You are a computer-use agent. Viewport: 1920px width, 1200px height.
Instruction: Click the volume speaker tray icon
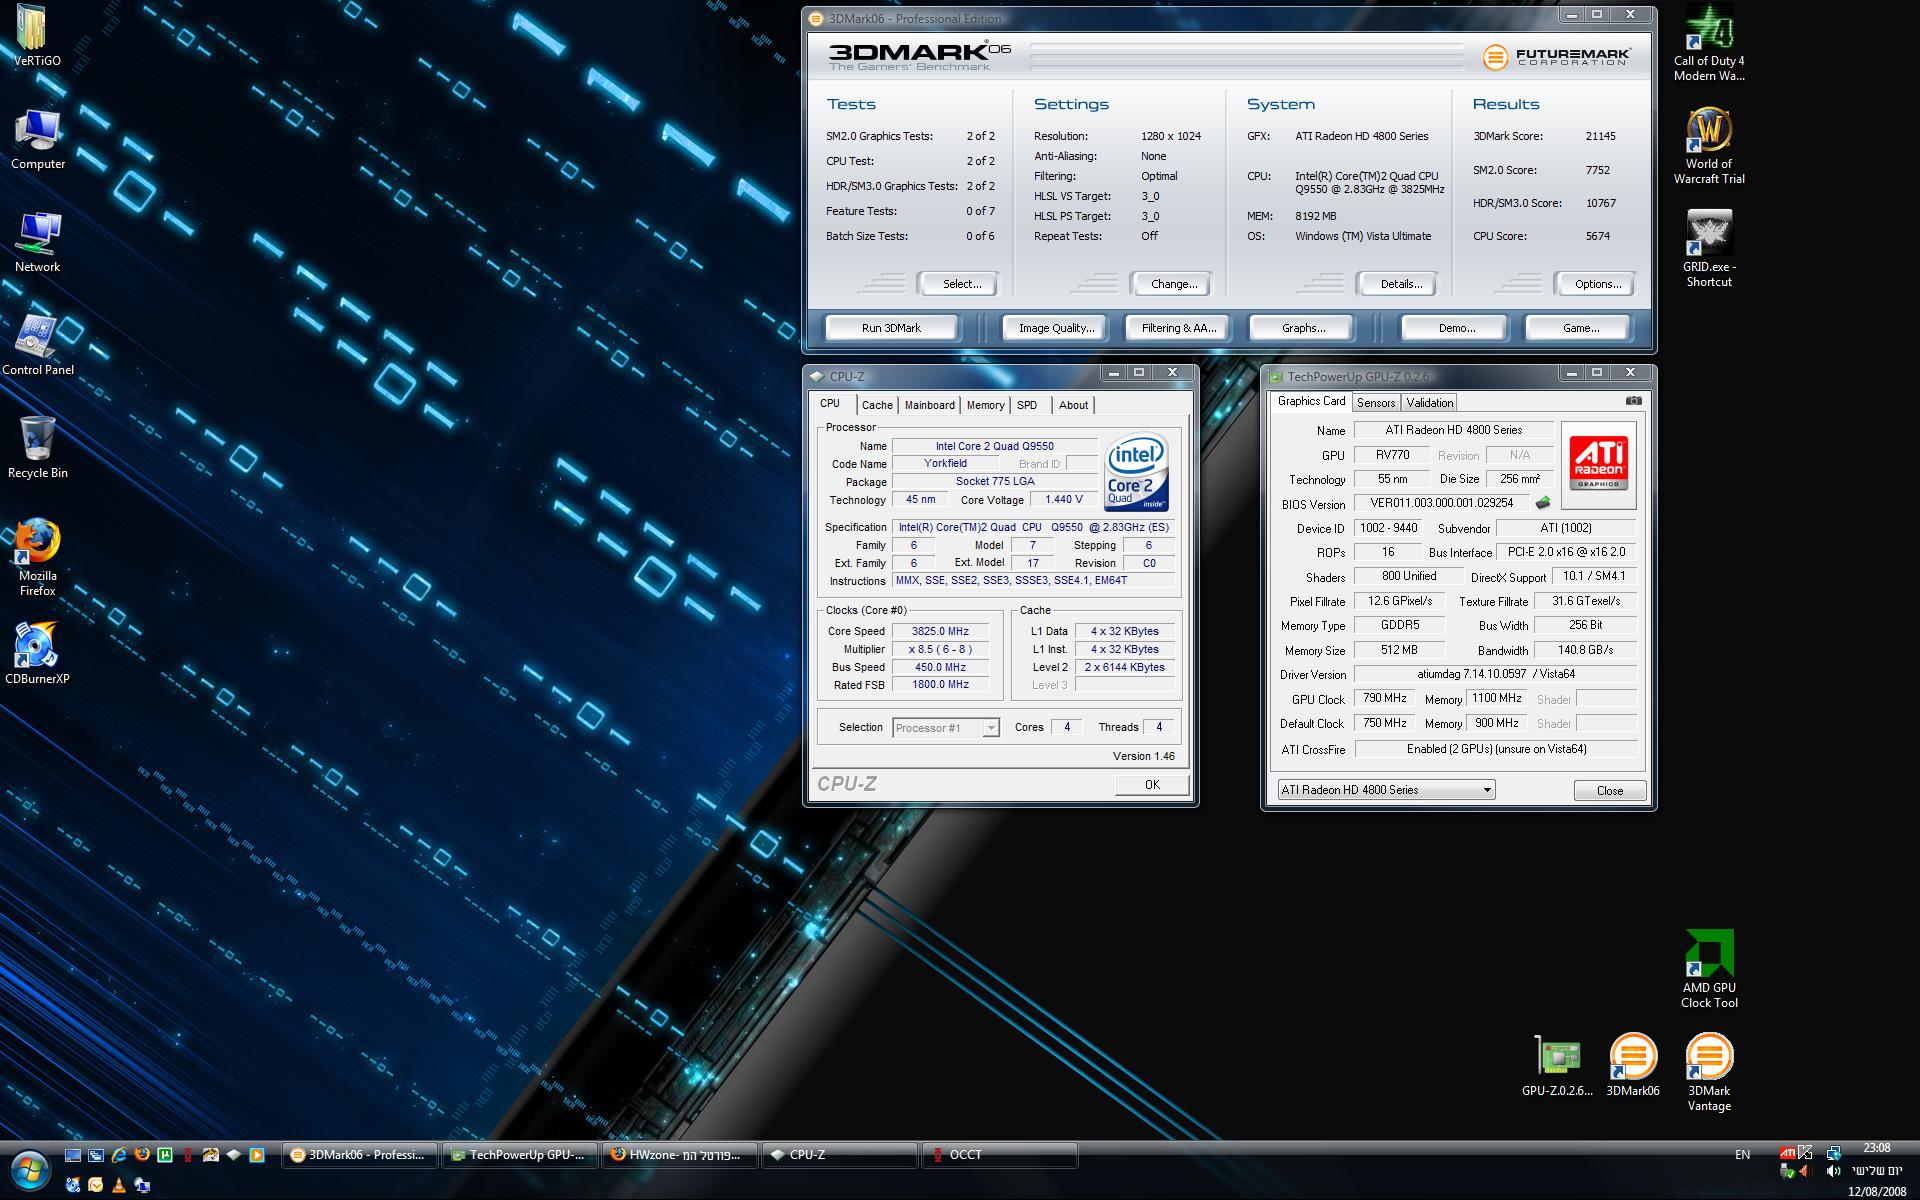[x=1833, y=1171]
